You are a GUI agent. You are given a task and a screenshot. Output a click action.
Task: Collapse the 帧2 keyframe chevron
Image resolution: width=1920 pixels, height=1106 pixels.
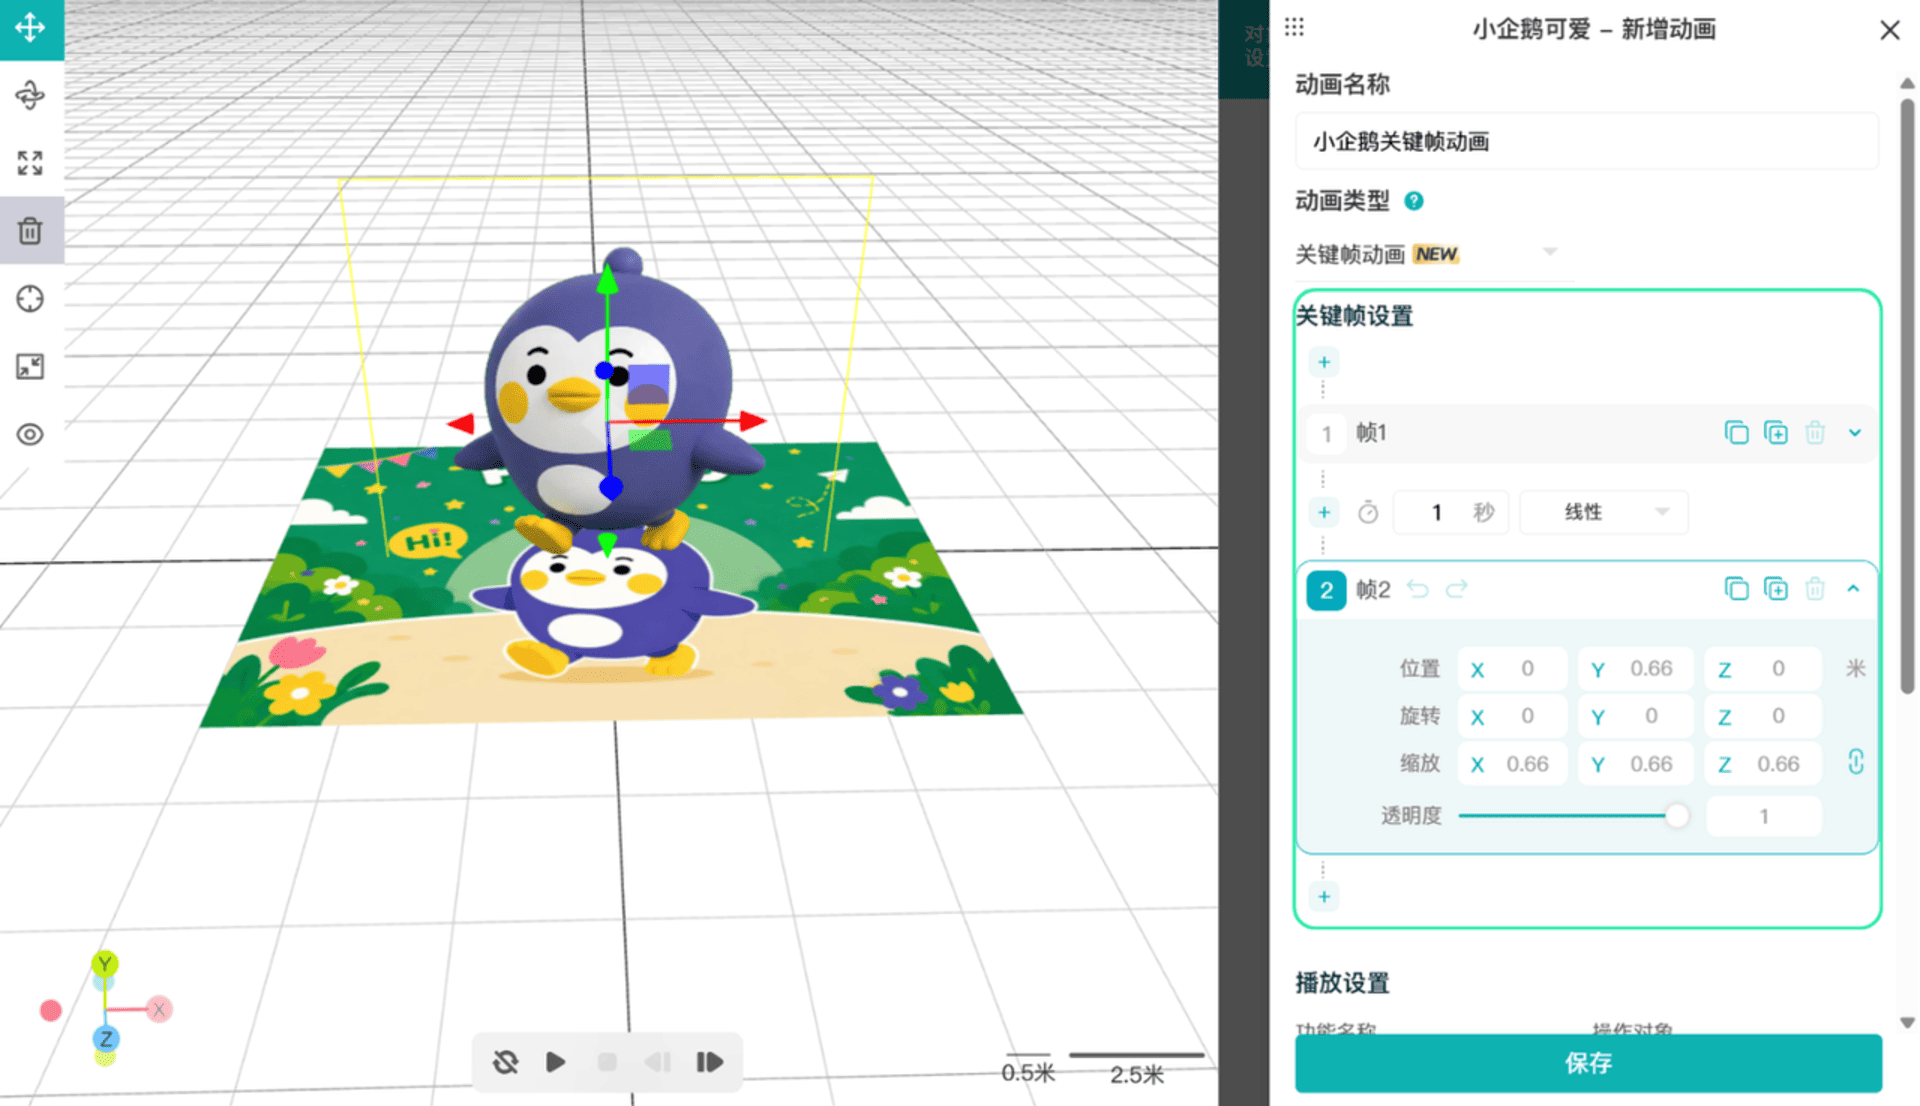[1853, 589]
